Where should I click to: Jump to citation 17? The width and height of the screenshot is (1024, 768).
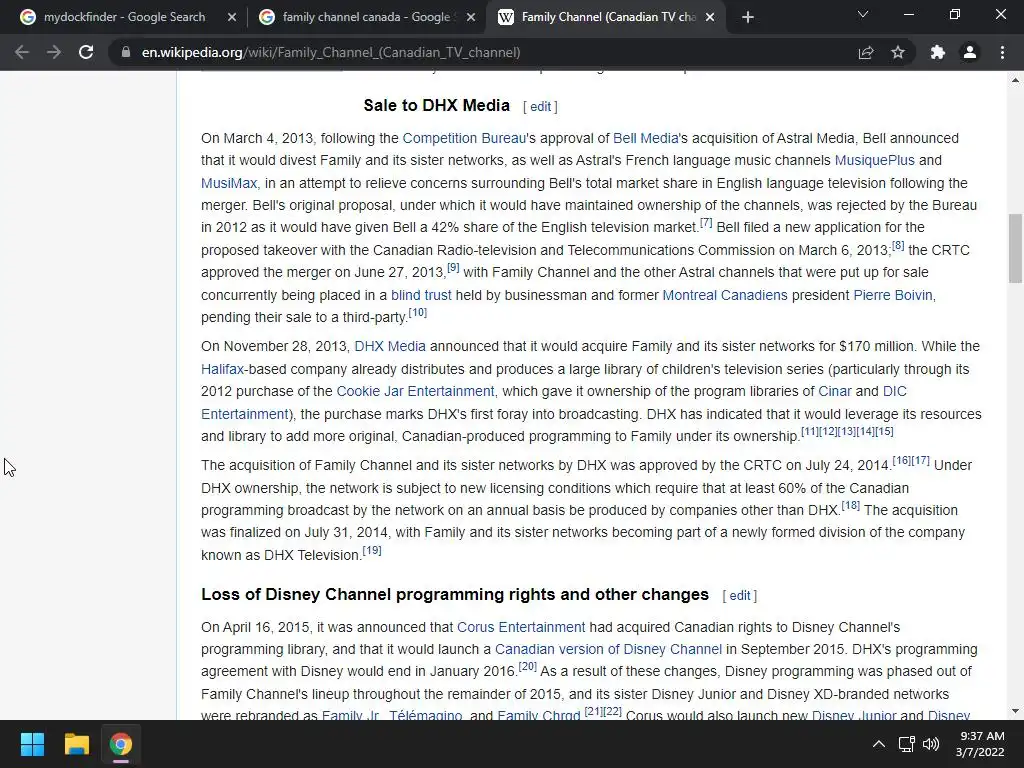920,460
